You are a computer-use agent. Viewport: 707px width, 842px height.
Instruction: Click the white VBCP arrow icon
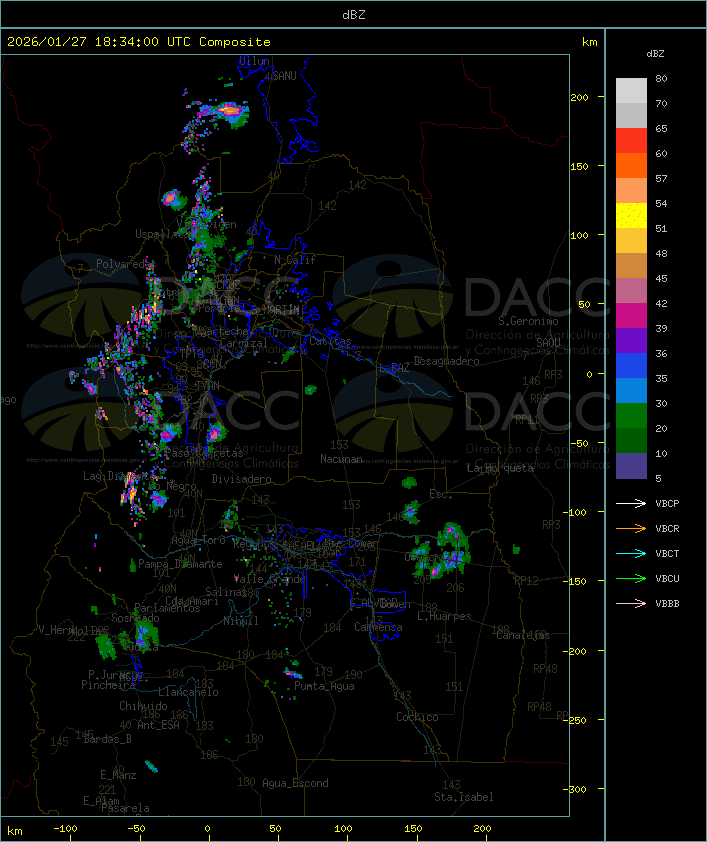[631, 503]
